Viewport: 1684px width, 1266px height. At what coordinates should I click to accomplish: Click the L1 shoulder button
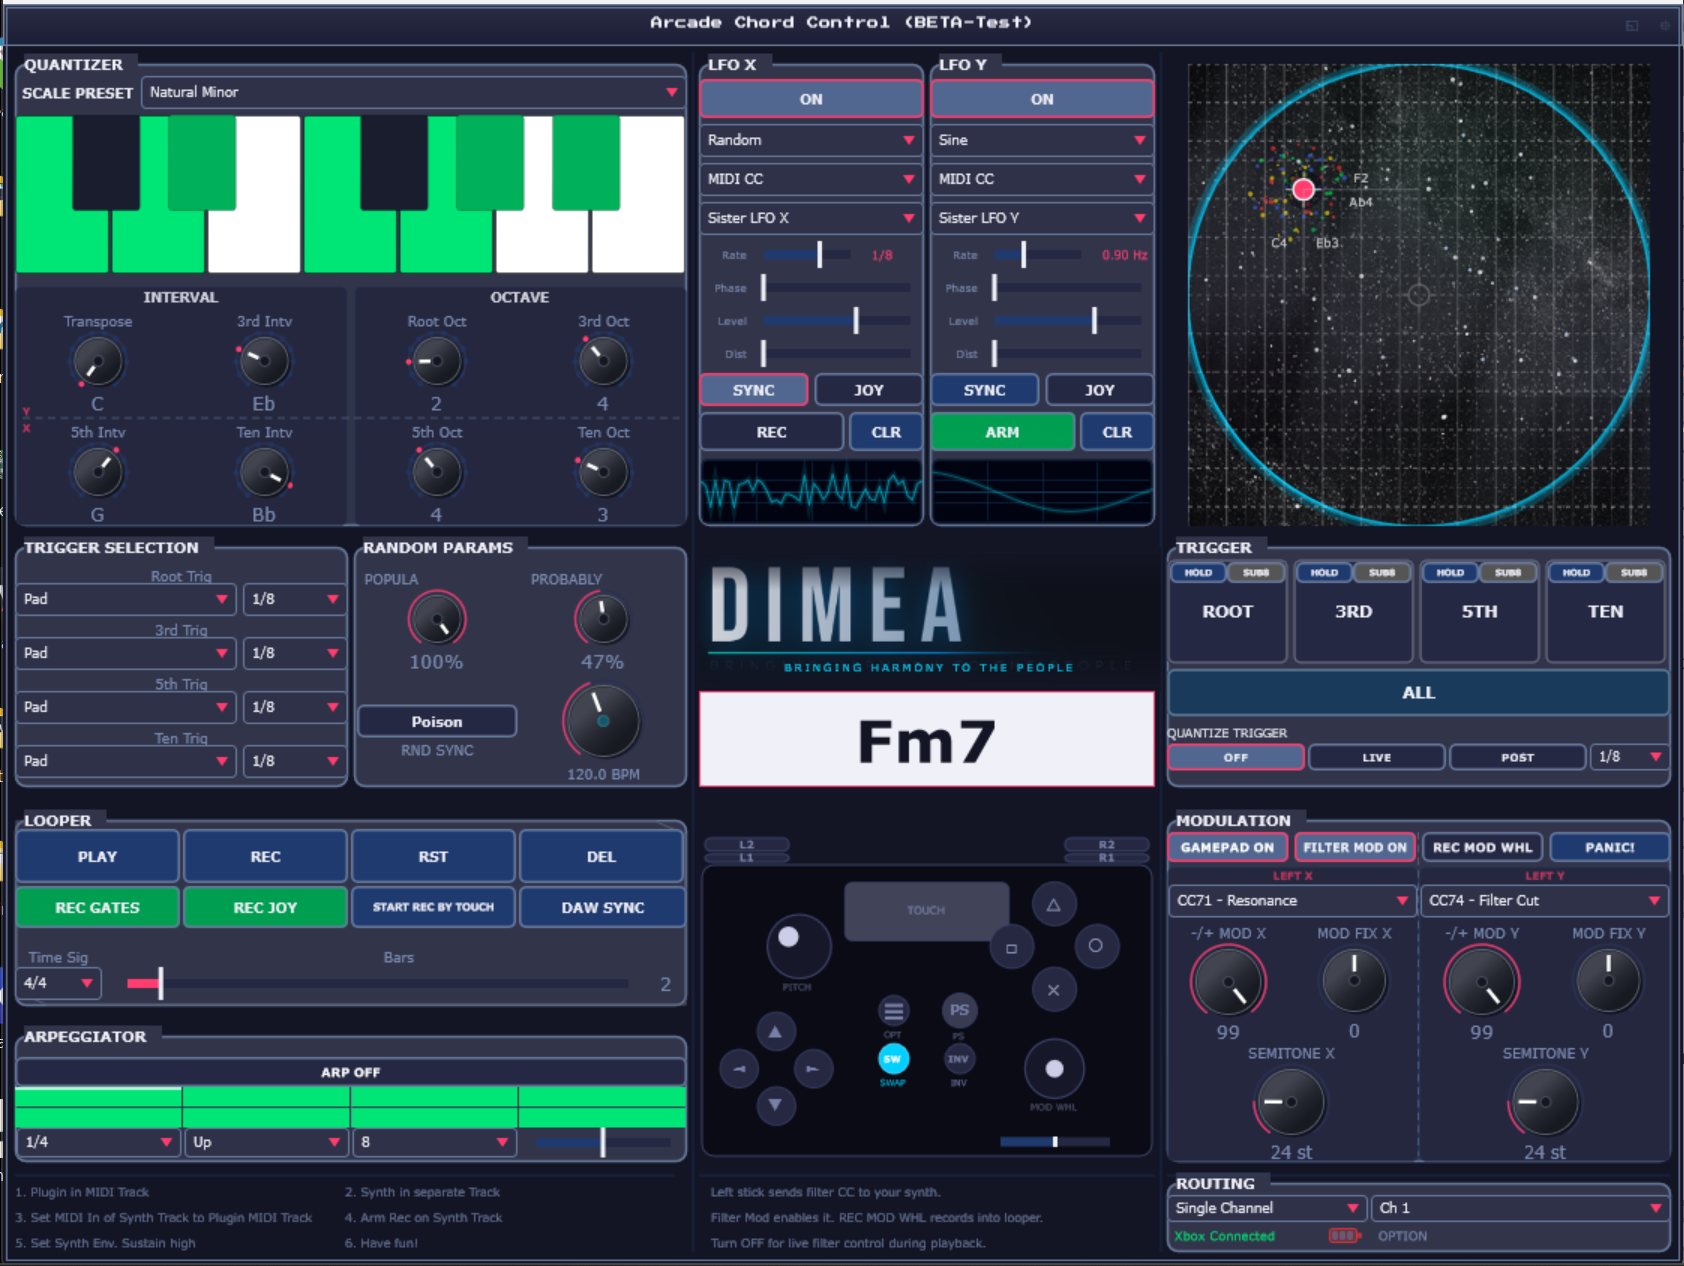tap(746, 858)
